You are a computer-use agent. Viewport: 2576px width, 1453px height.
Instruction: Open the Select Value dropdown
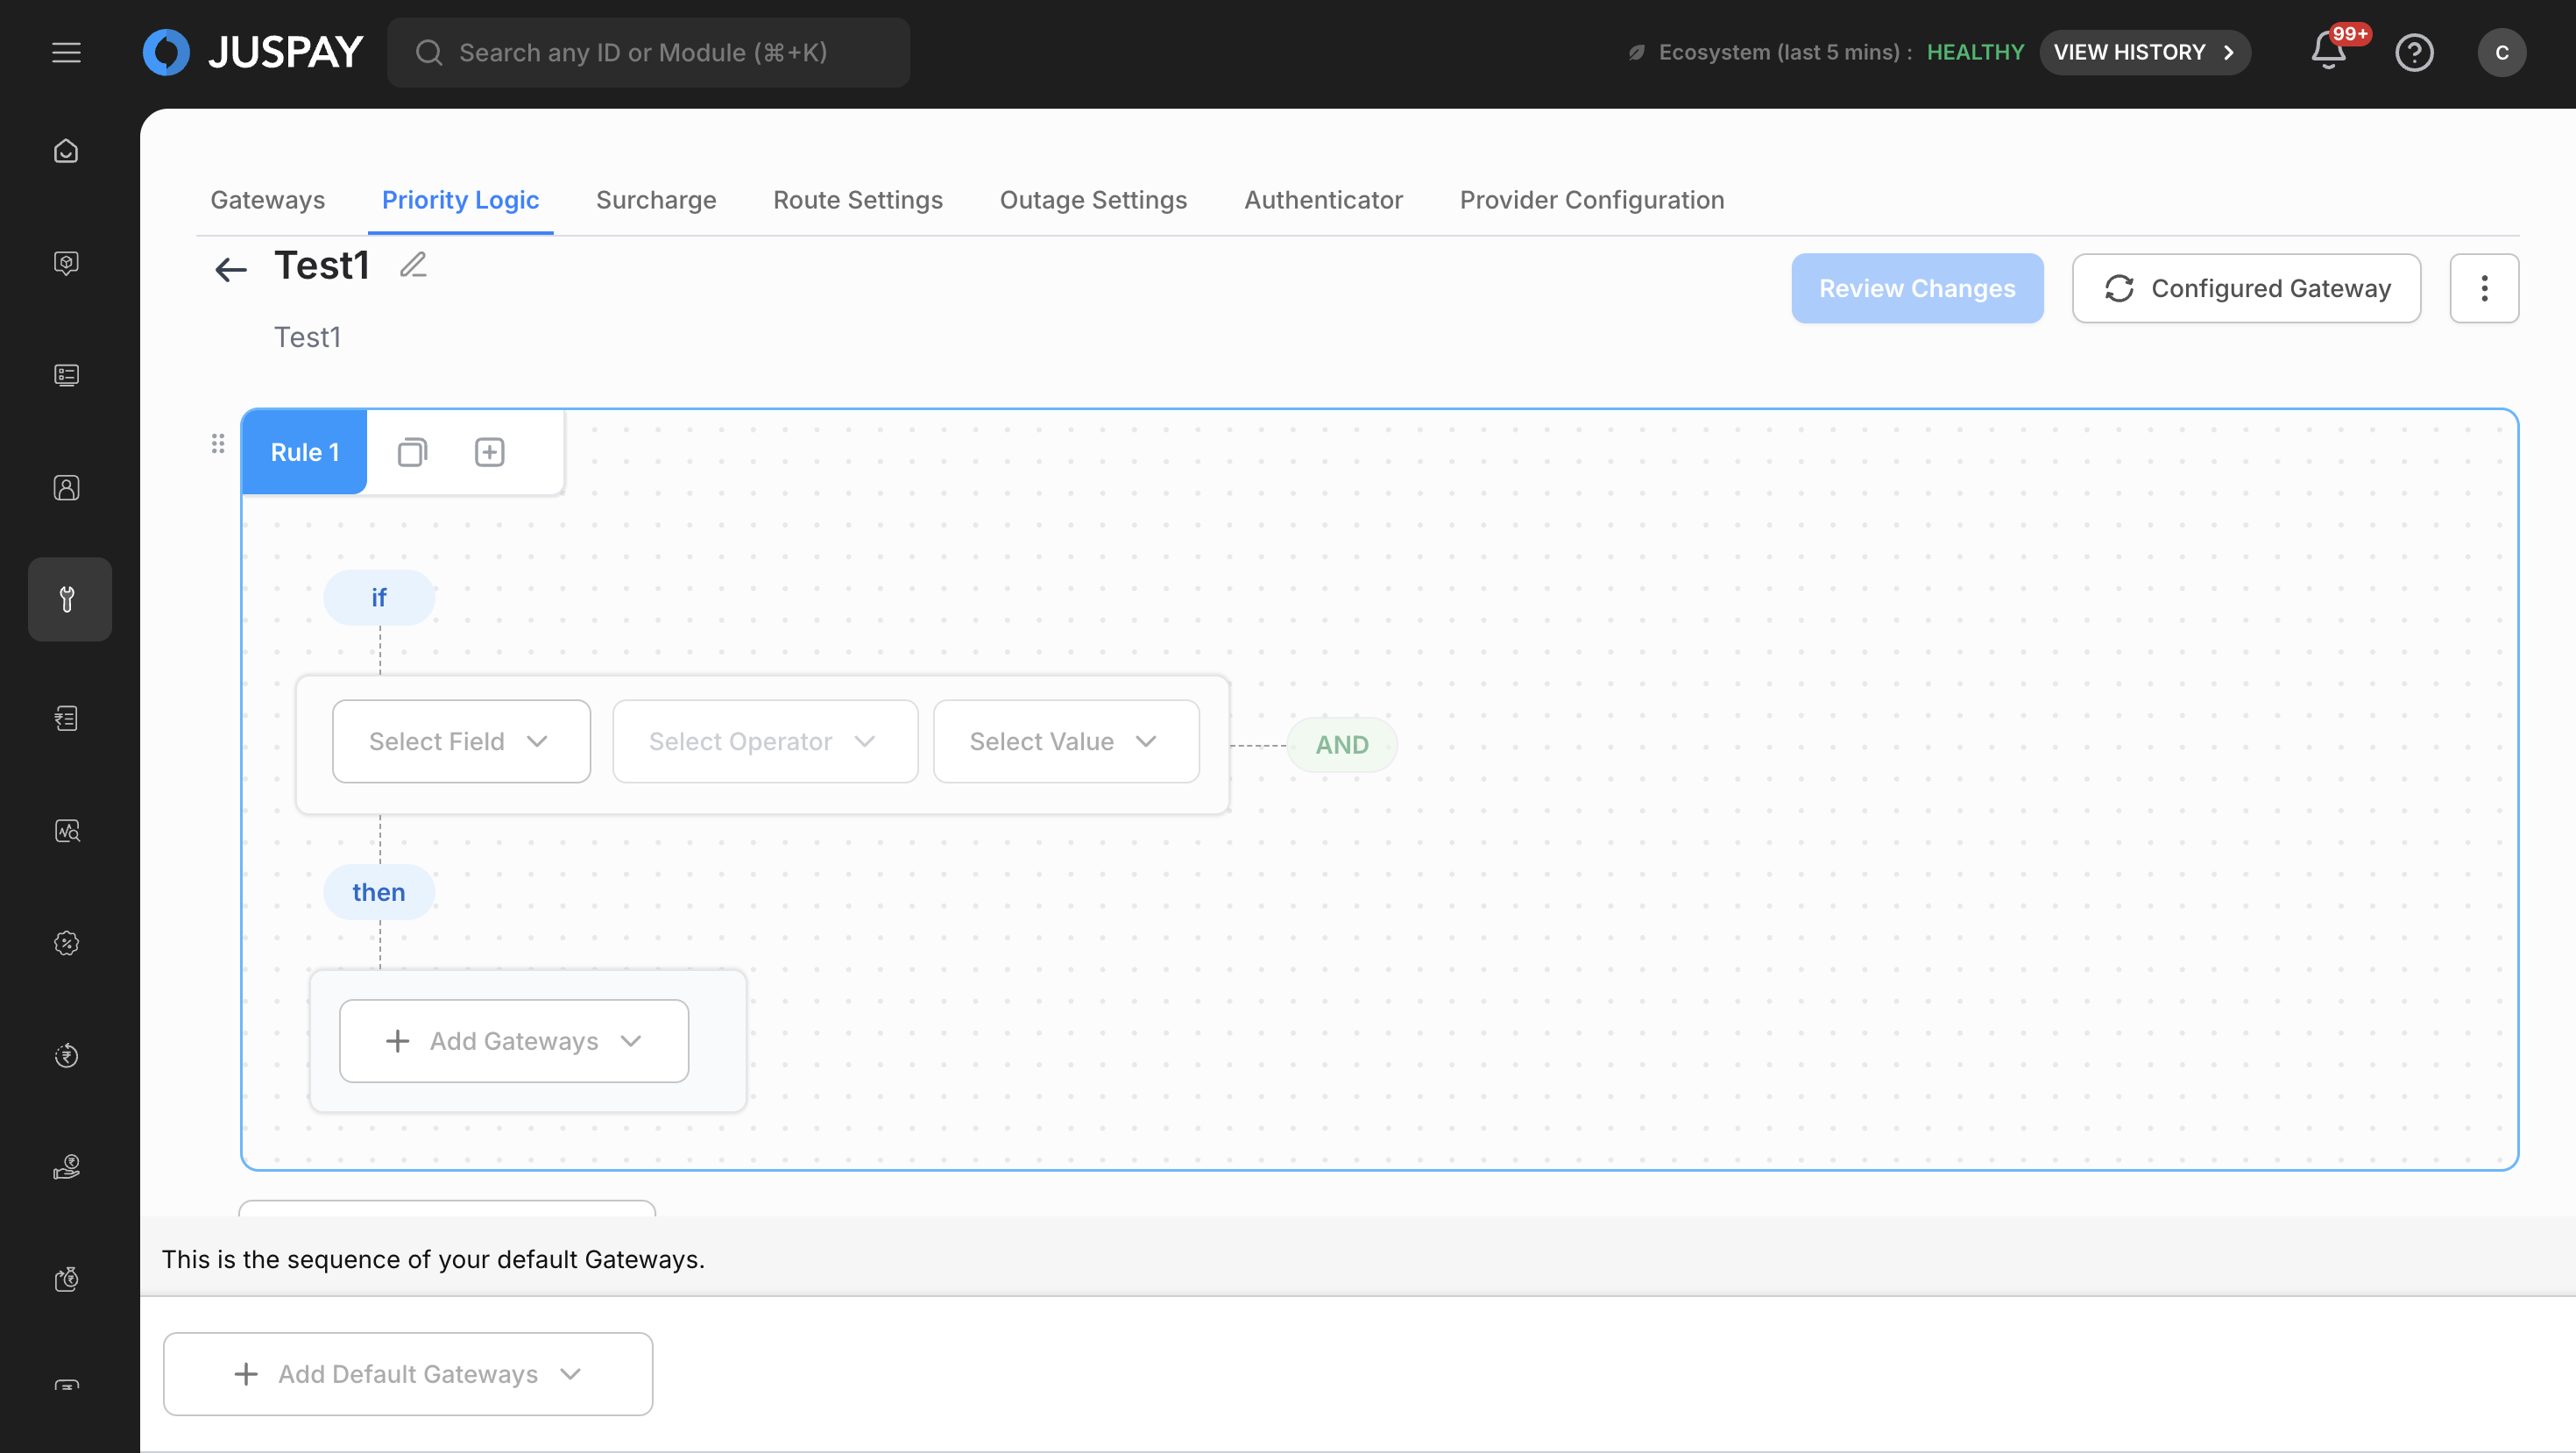pos(1065,741)
